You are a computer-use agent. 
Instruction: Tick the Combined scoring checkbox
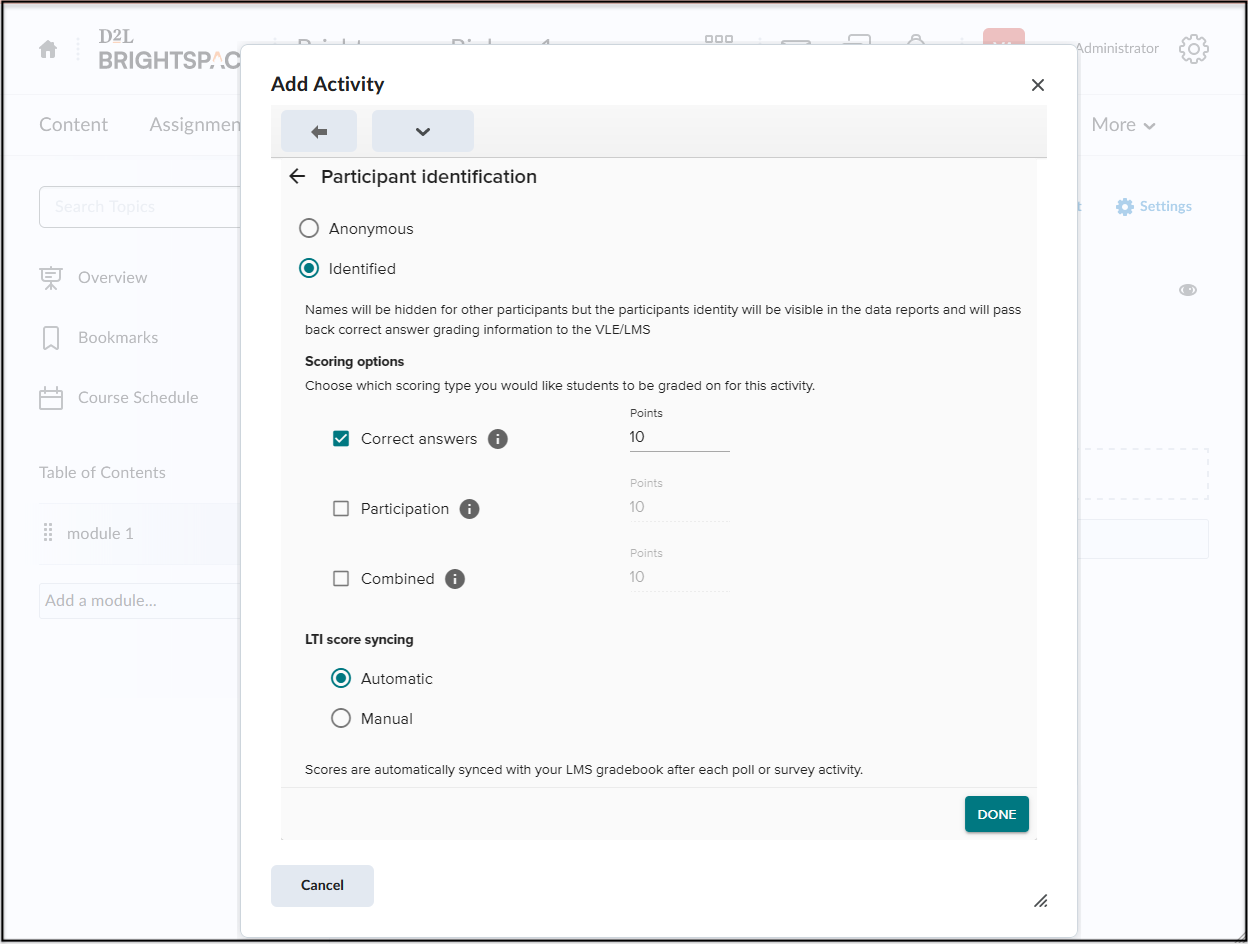point(341,579)
